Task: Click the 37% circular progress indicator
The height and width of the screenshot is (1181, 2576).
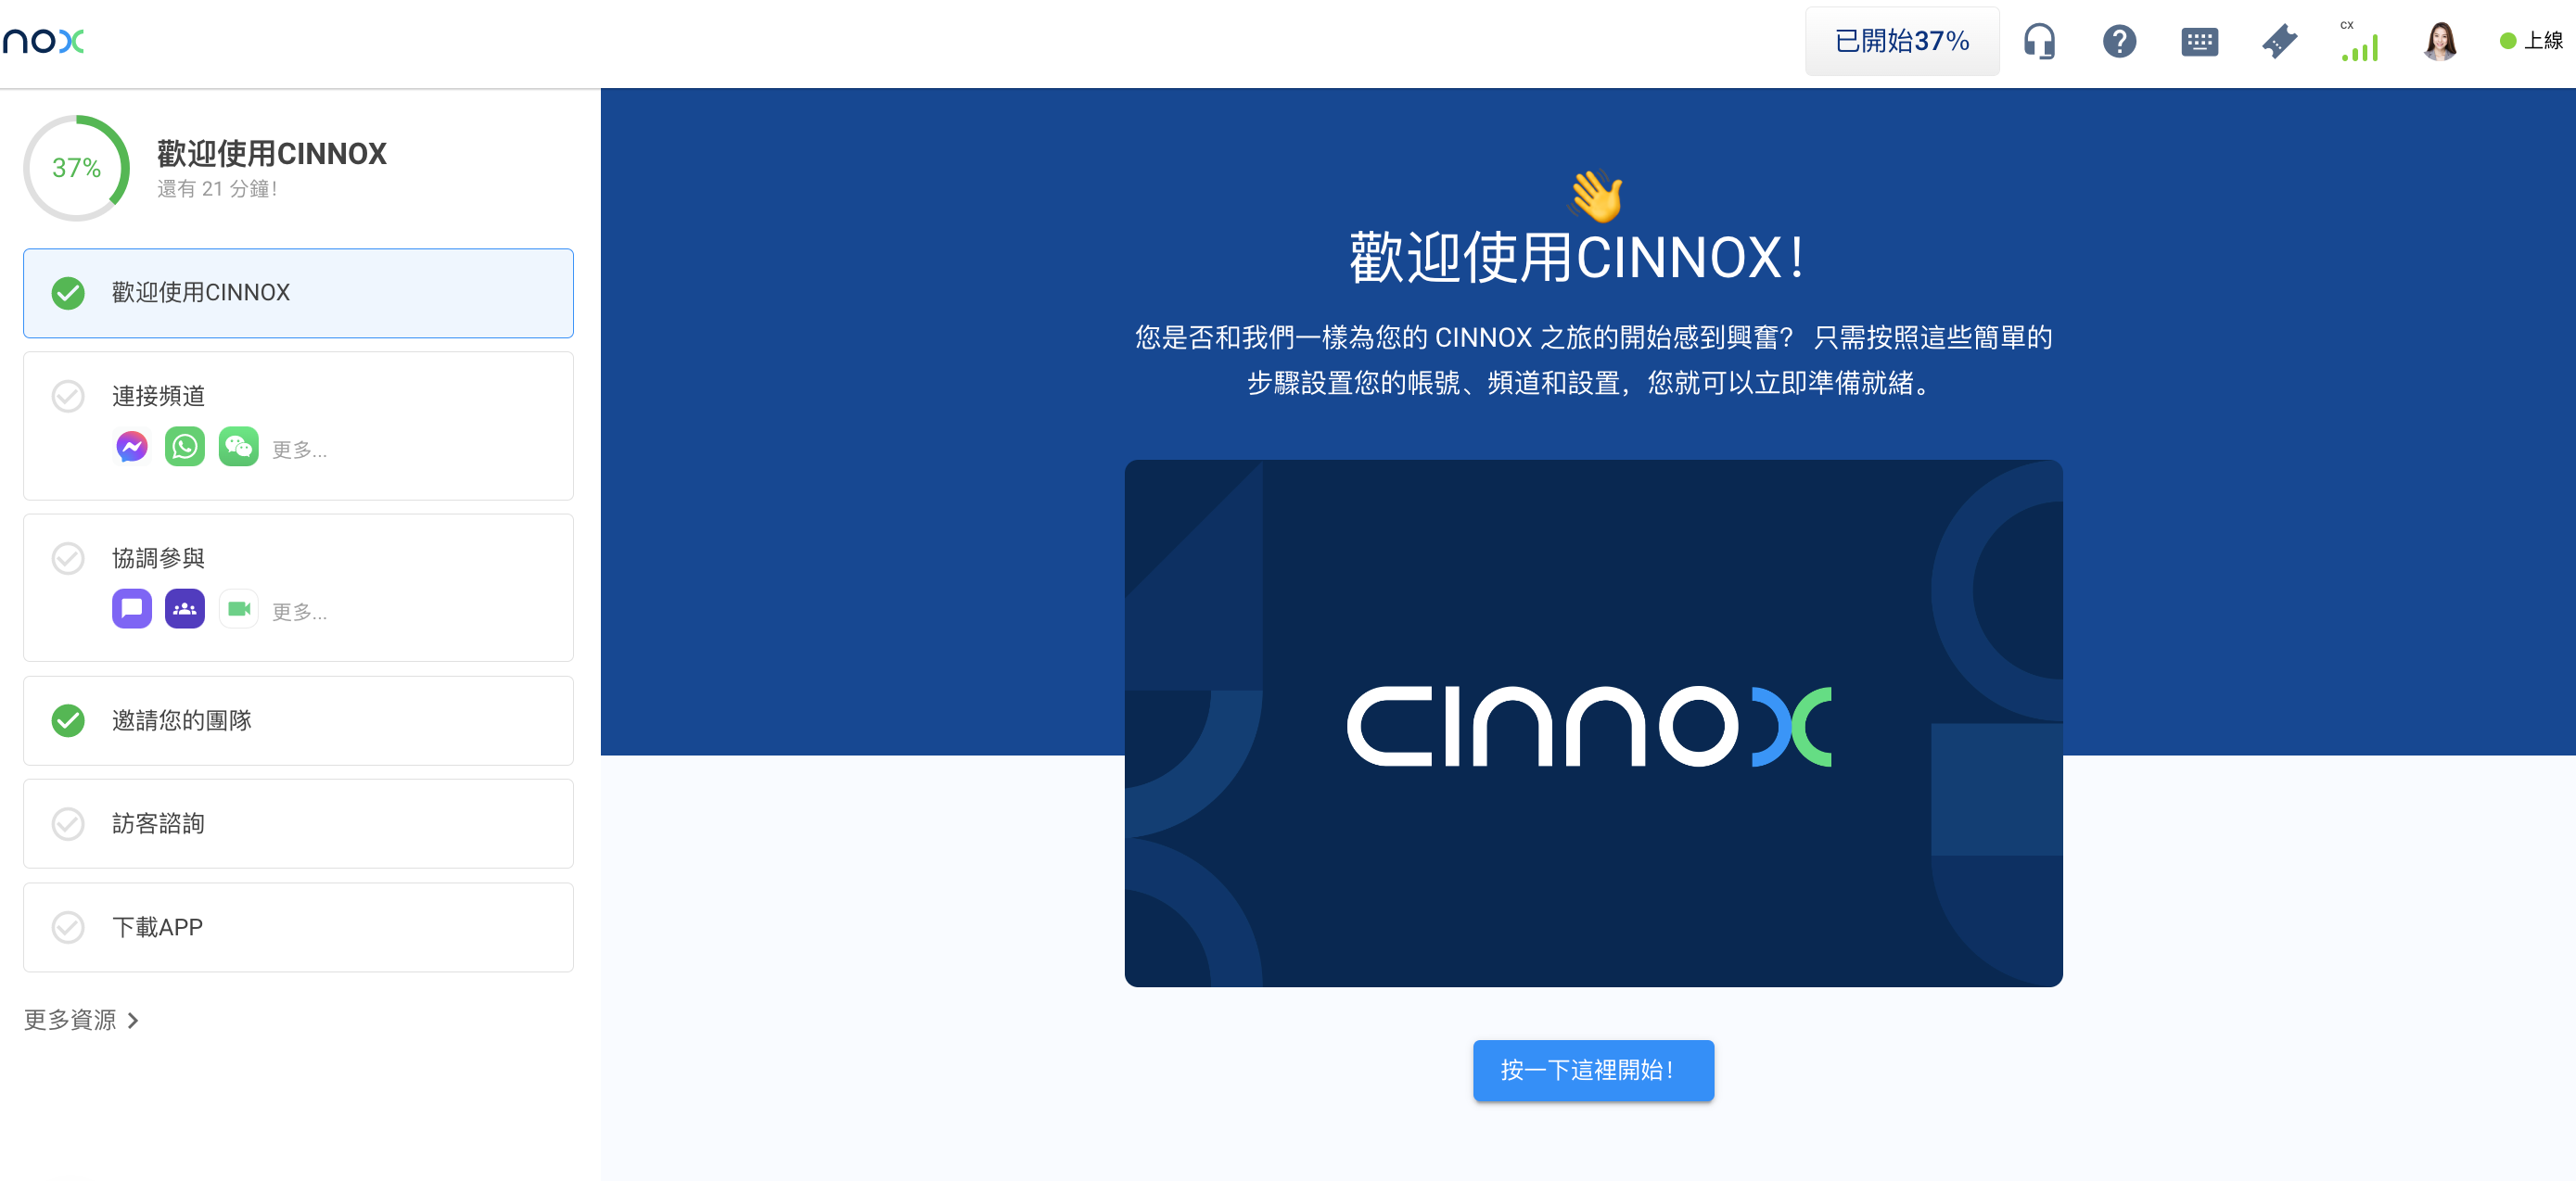Action: click(x=77, y=168)
